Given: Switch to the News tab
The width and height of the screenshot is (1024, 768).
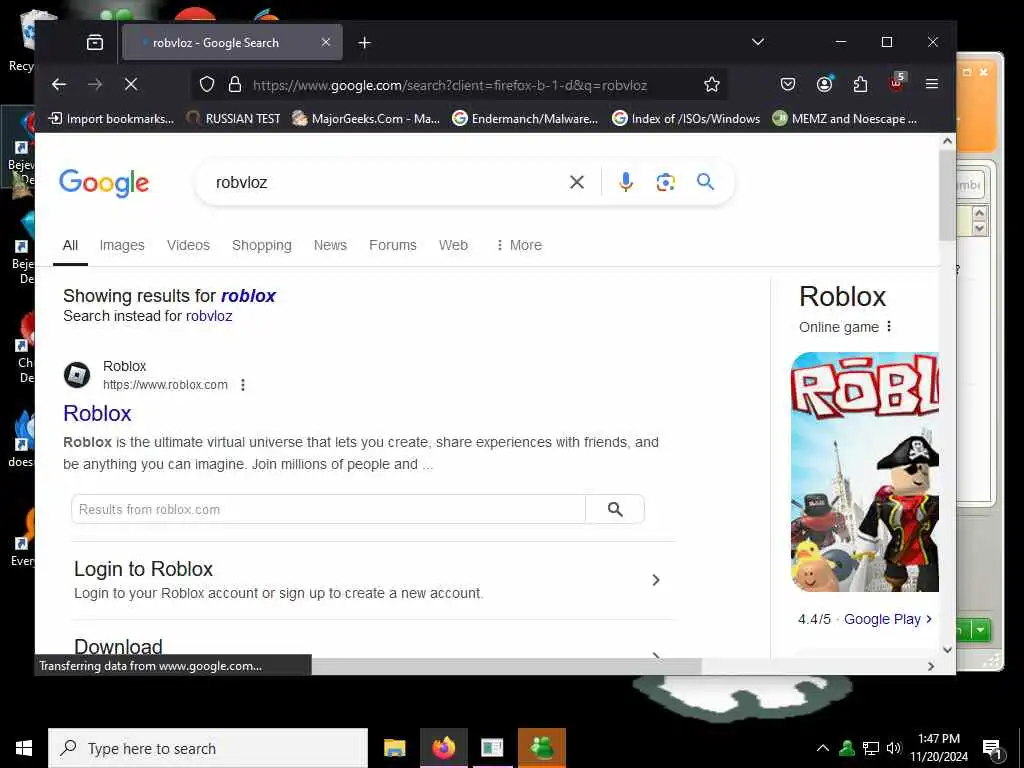Looking at the screenshot, I should (330, 245).
